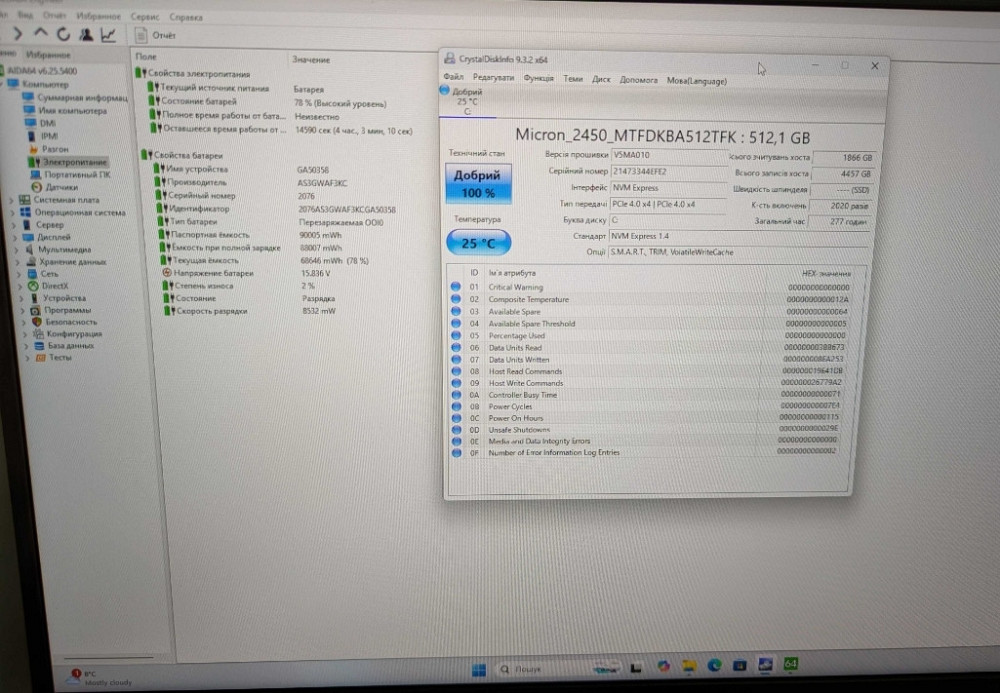Click the Добрий 100 % health status button
Image resolution: width=1000 pixels, height=693 pixels.
pos(478,183)
